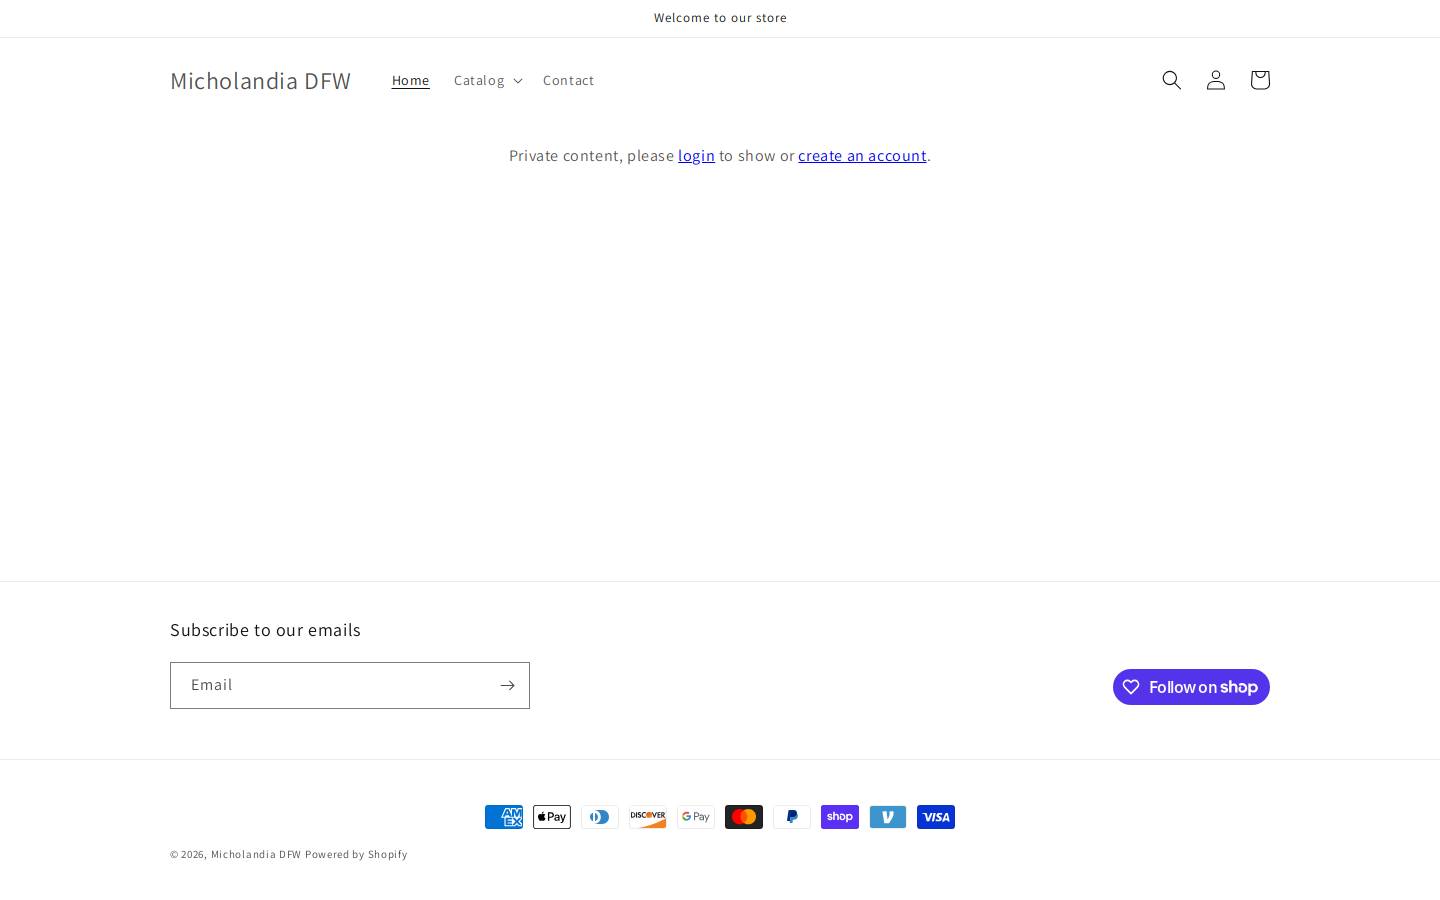Open the account login person icon
1440x900 pixels.
(1215, 80)
